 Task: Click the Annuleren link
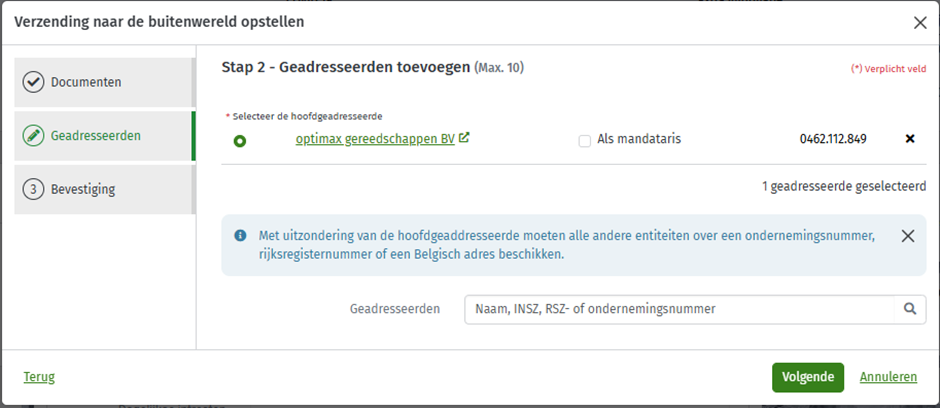[x=888, y=377]
